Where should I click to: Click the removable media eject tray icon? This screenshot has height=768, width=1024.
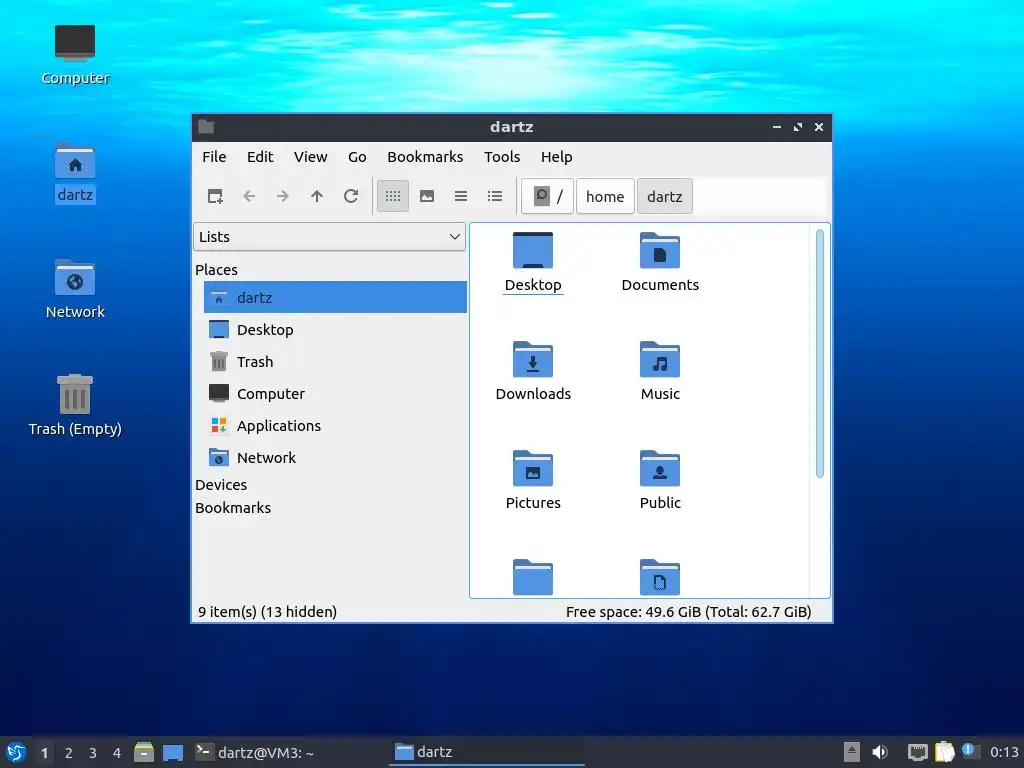click(x=852, y=752)
